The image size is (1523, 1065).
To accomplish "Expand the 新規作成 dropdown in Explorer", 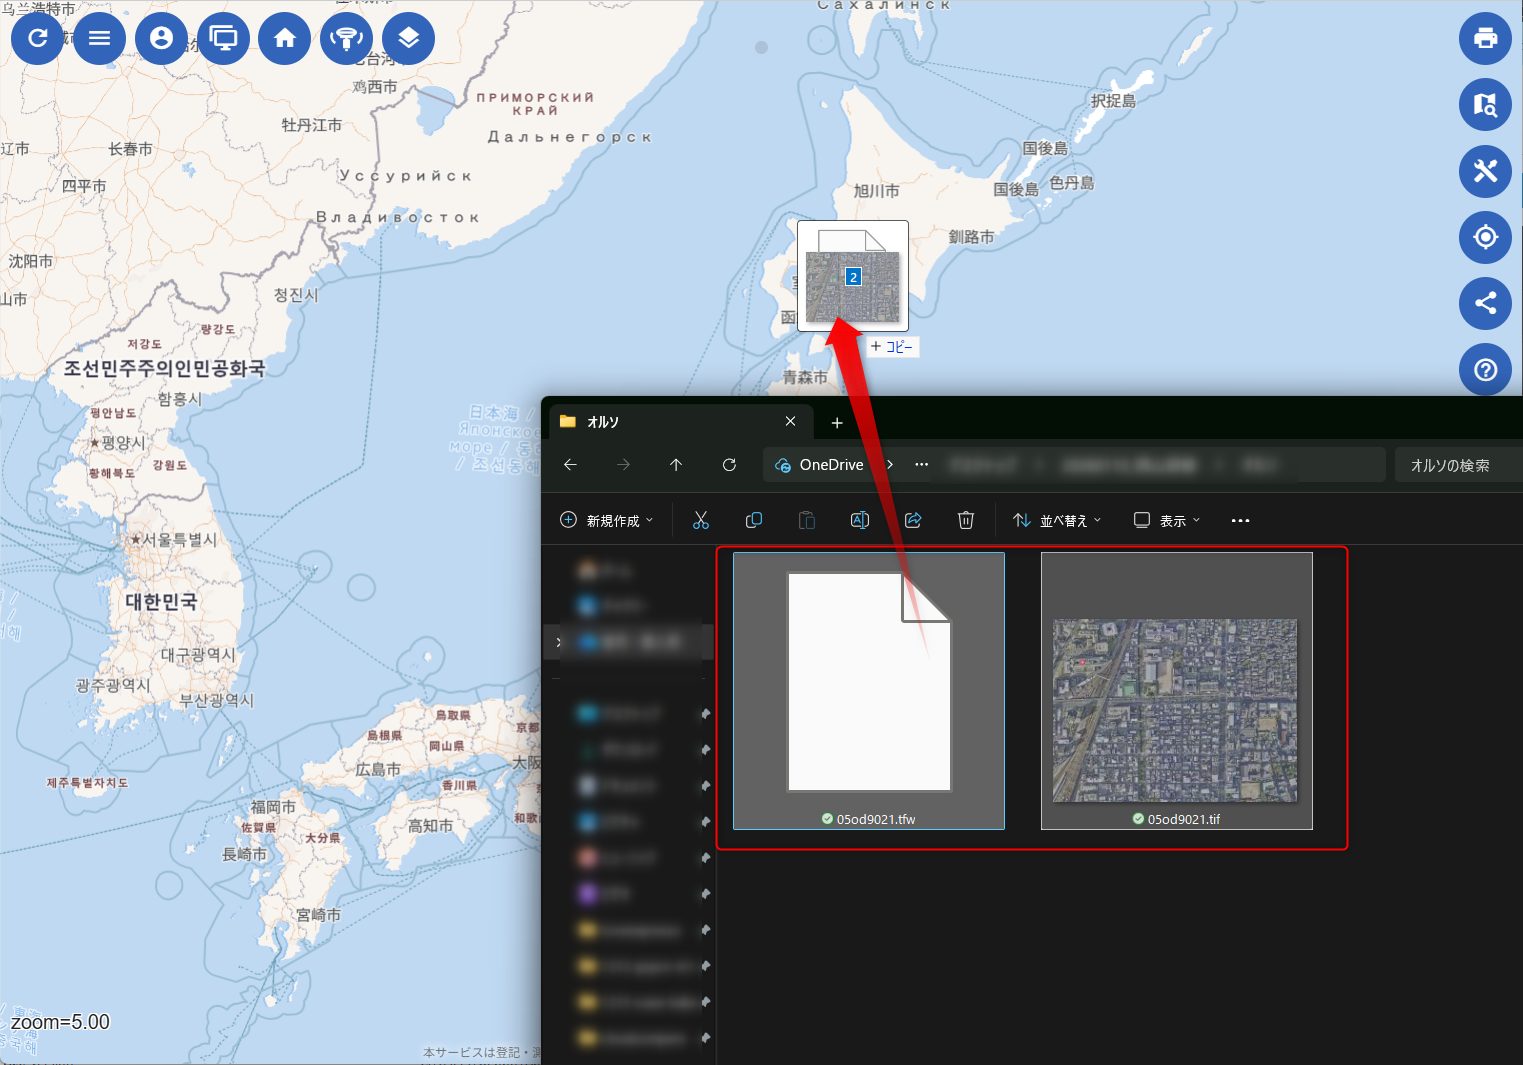I will pos(607,521).
